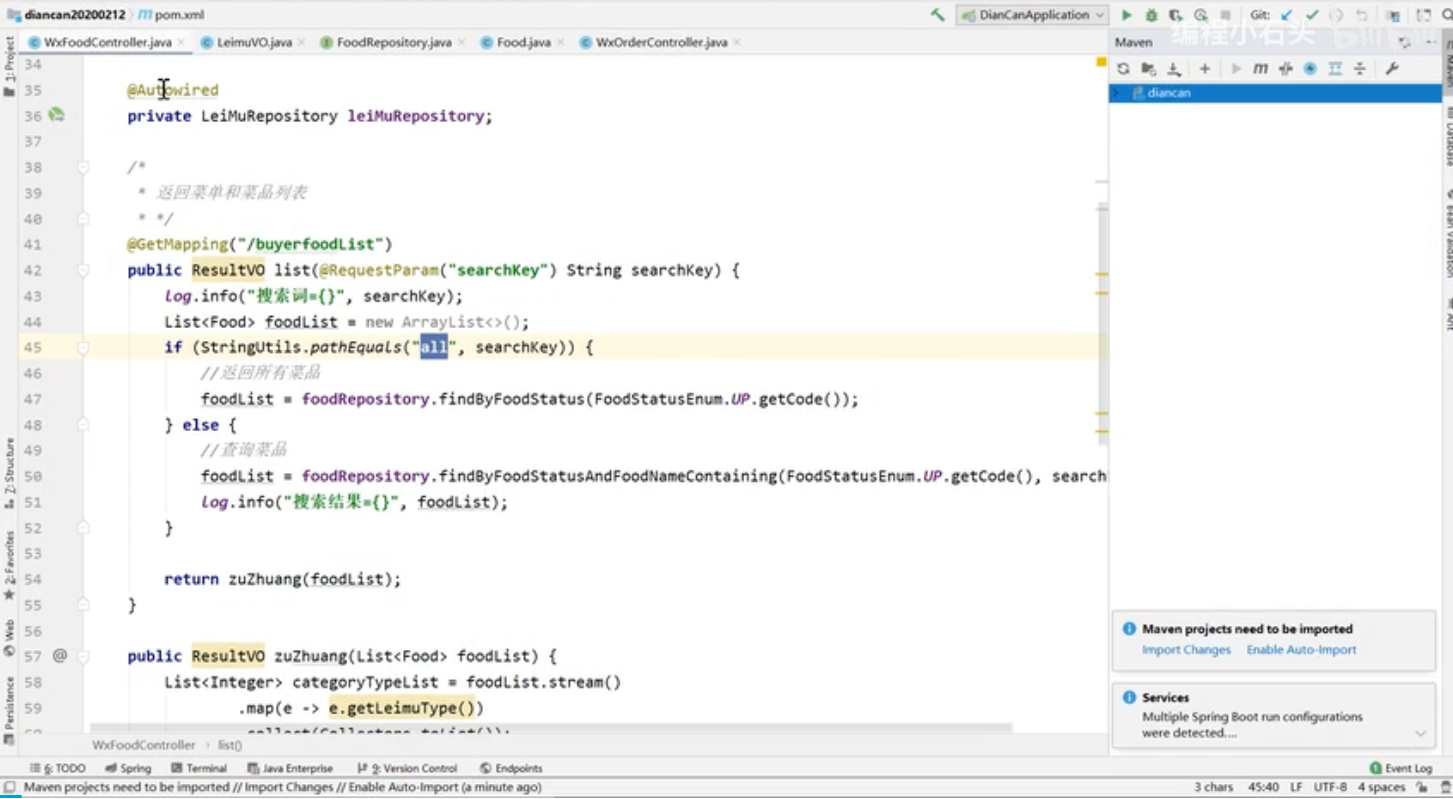Open the Spring tool window
Image resolution: width=1453 pixels, height=799 pixels.
click(128, 768)
